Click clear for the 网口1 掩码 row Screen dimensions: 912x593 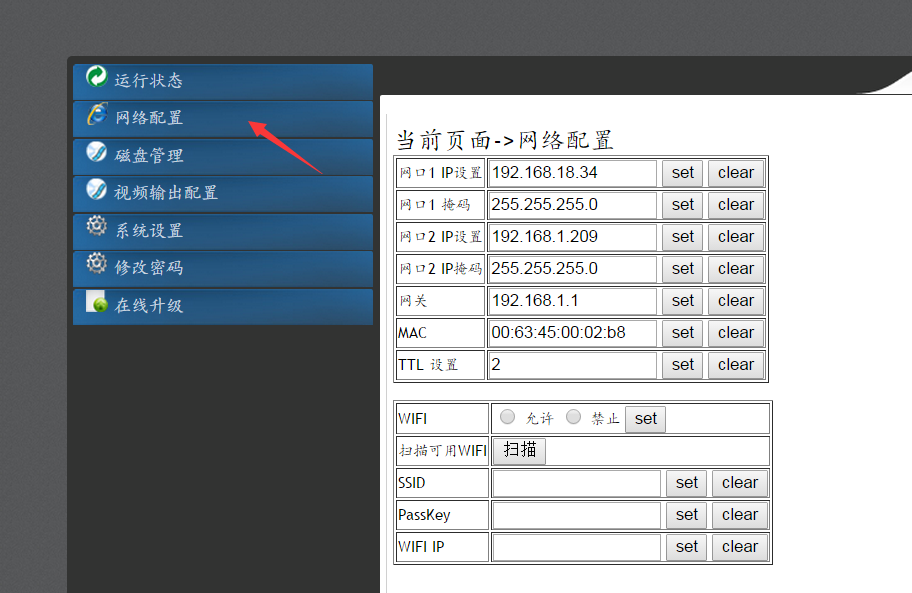(x=736, y=205)
